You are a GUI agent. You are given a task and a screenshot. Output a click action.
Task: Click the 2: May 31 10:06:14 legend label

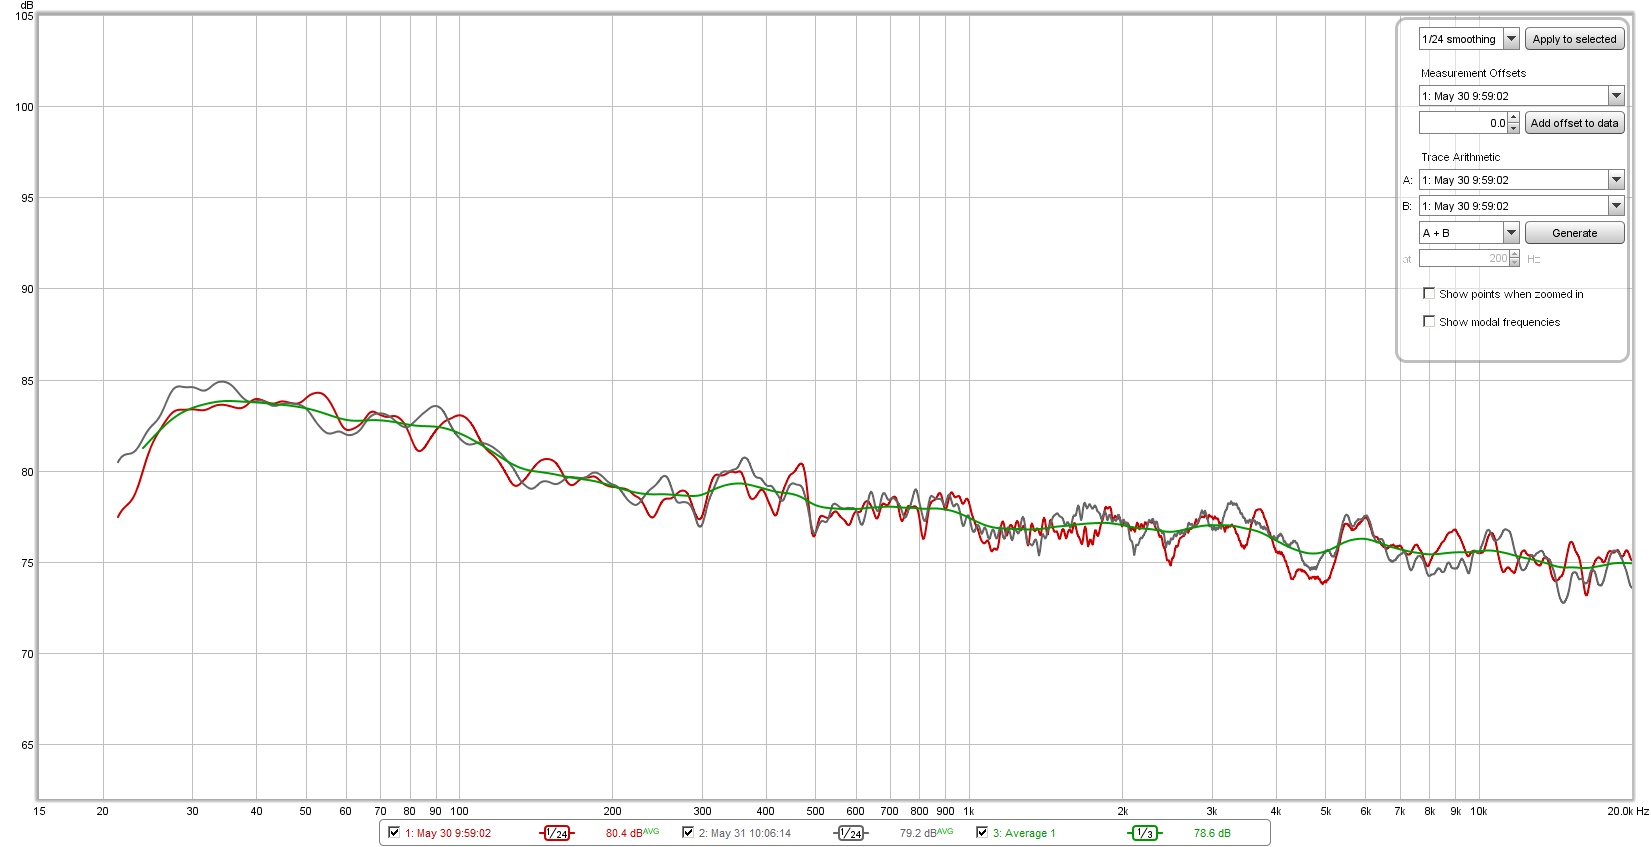(745, 833)
